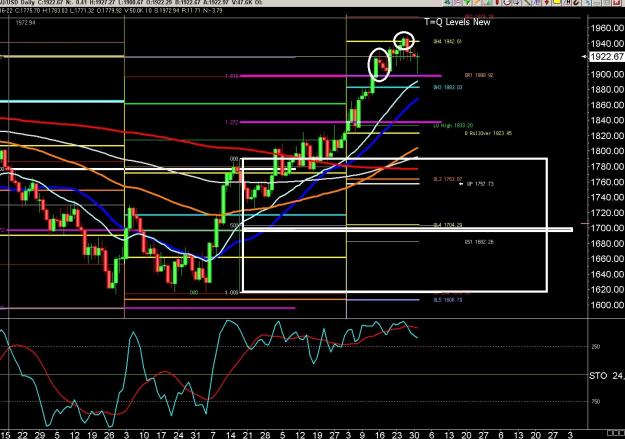This screenshot has height=439, width=625.
Task: Click the 1660.00 price axis label
Action: (607, 258)
